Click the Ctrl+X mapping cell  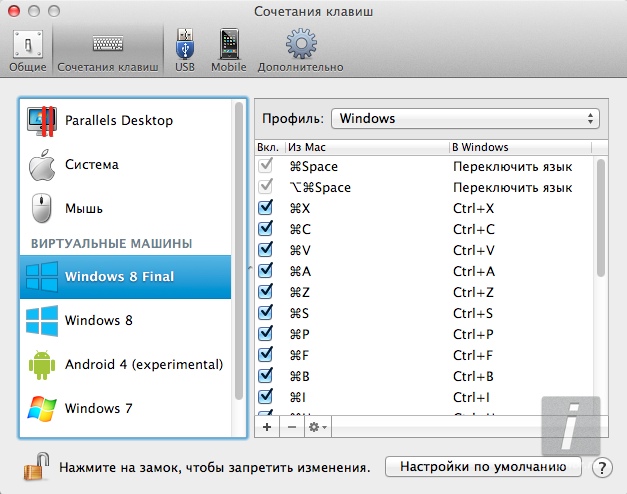(473, 208)
